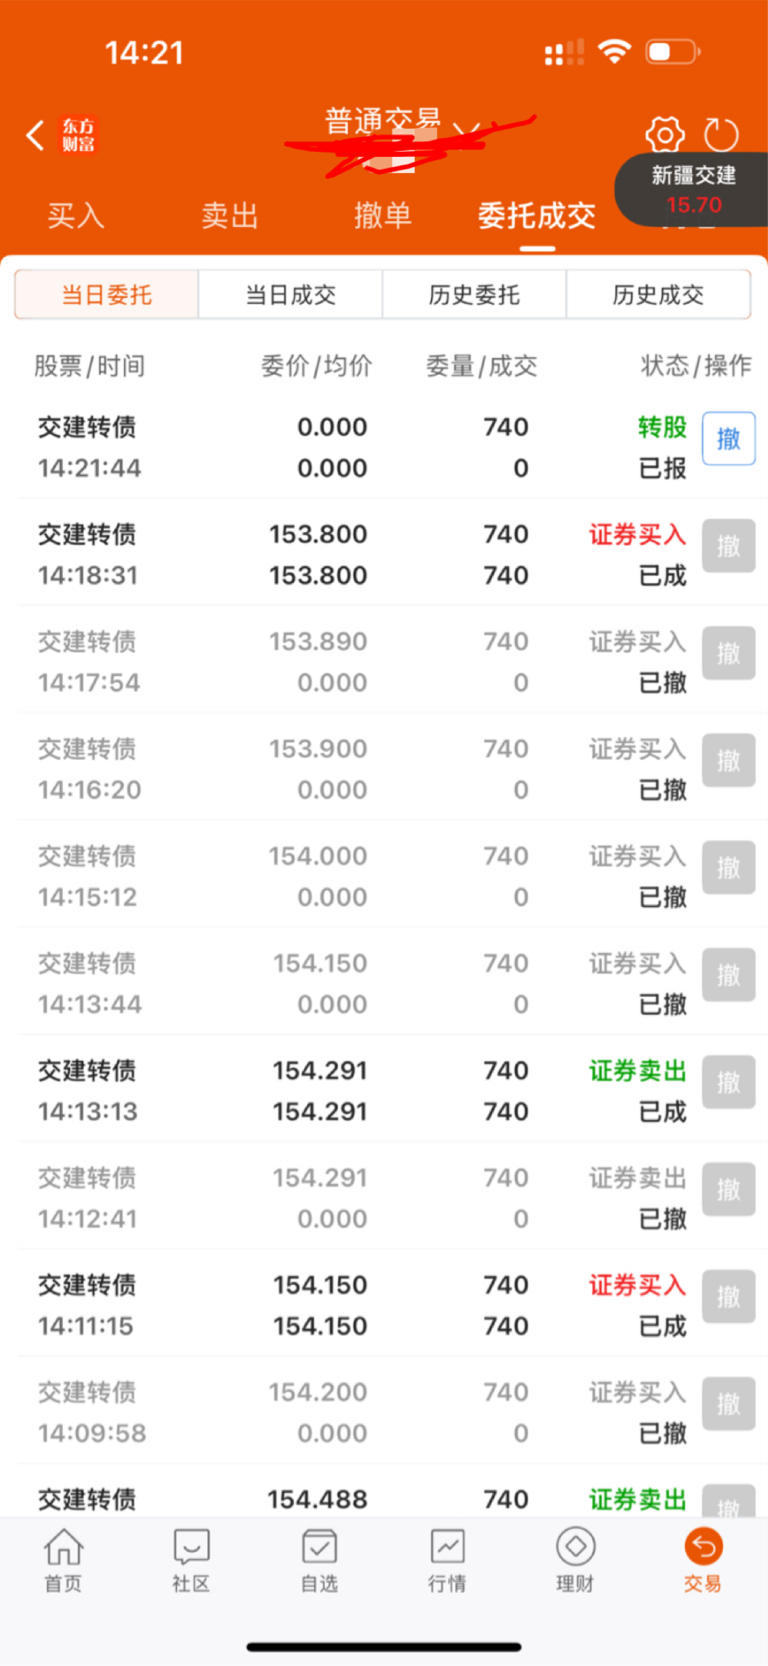Tap the back arrow icon
The height and width of the screenshot is (1666, 768).
click(x=36, y=135)
